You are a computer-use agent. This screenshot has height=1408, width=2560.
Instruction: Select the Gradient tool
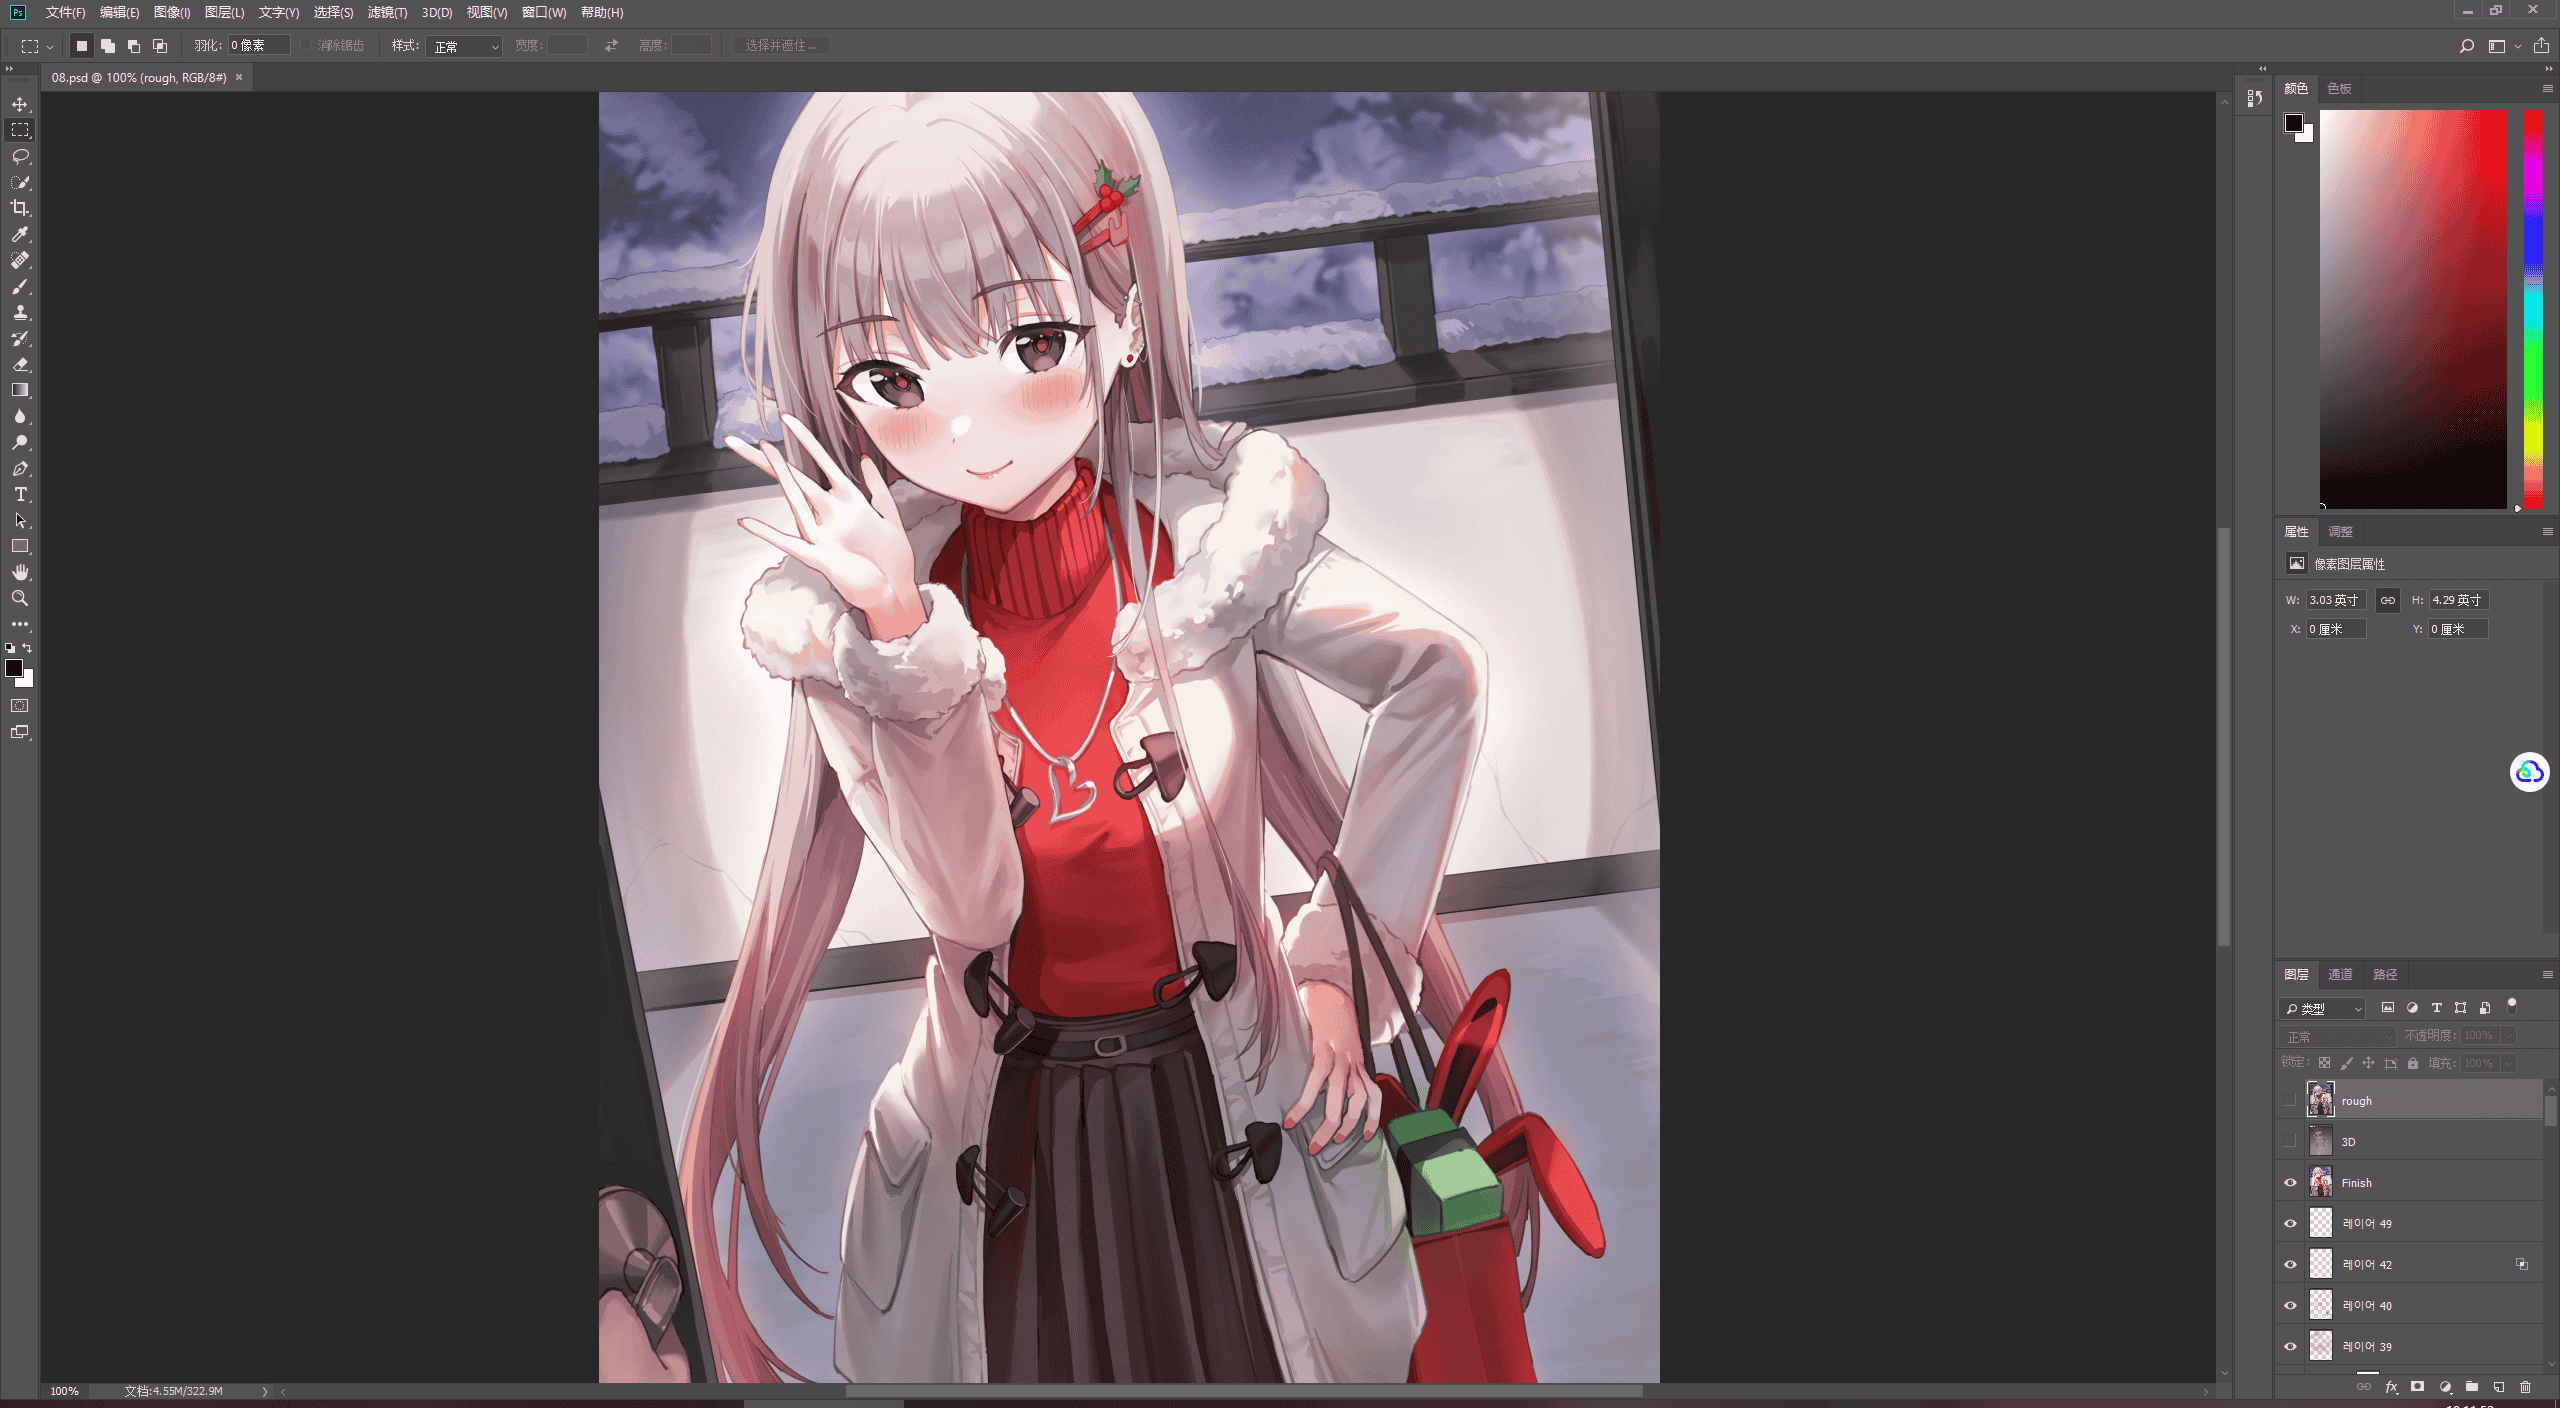[x=20, y=390]
